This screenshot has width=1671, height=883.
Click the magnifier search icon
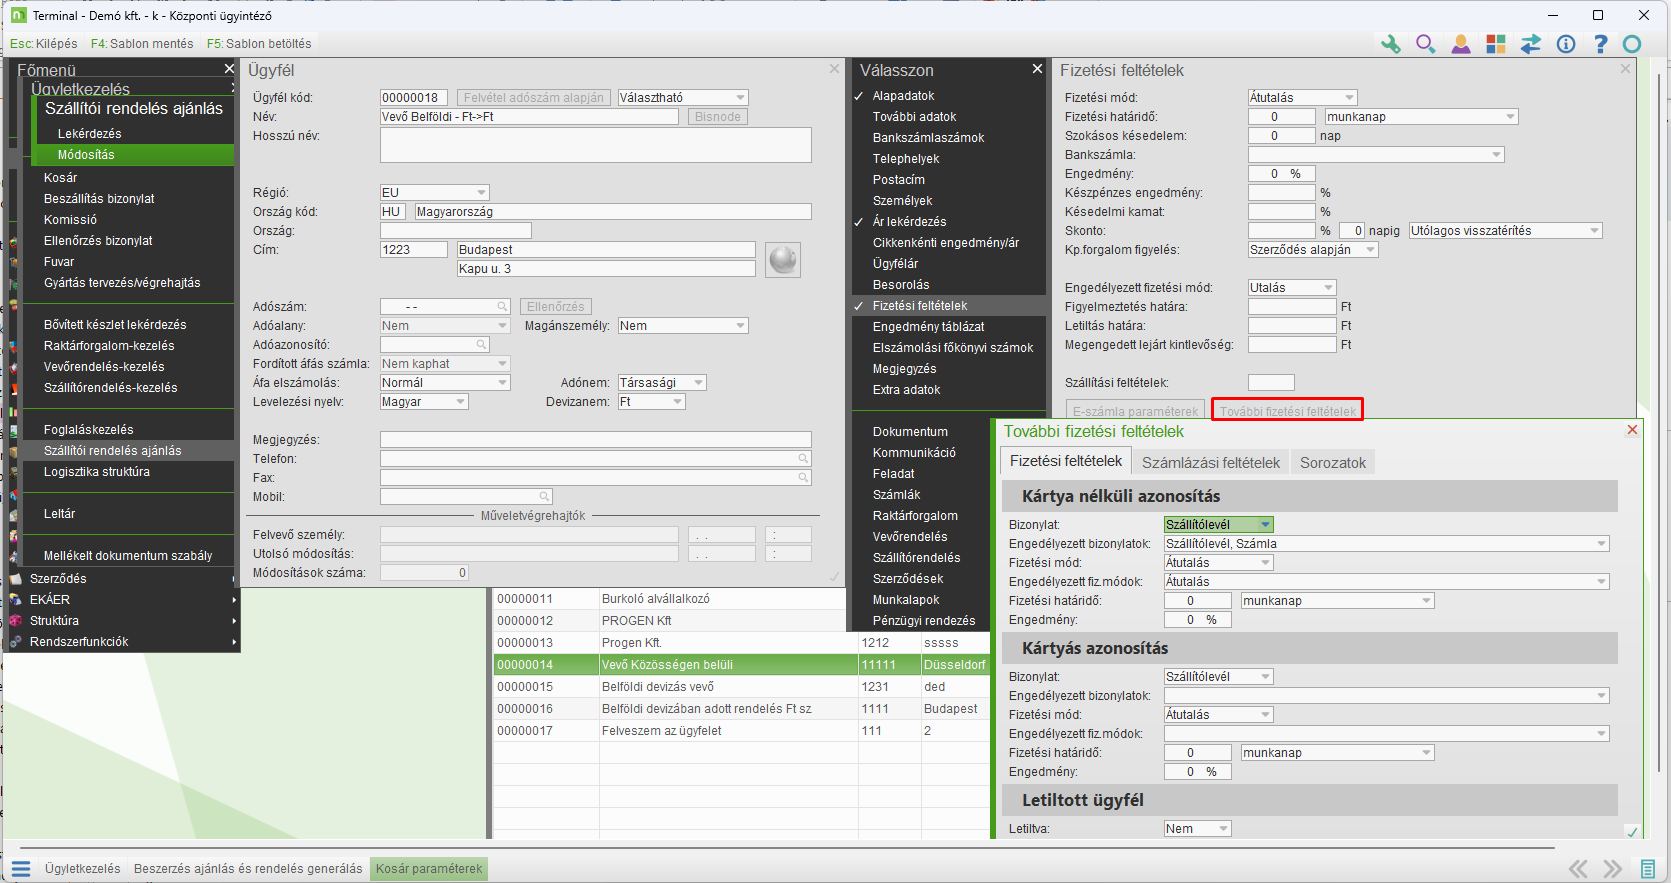(1425, 44)
